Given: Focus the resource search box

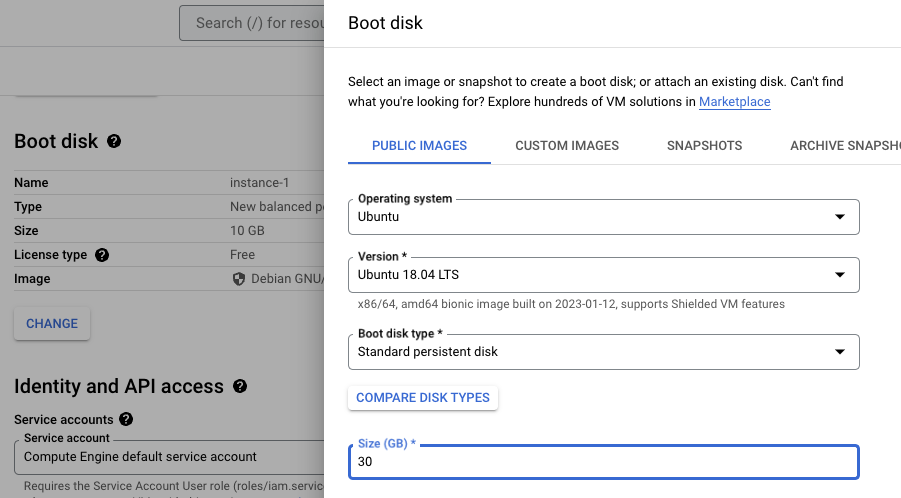Looking at the screenshot, I should (251, 23).
